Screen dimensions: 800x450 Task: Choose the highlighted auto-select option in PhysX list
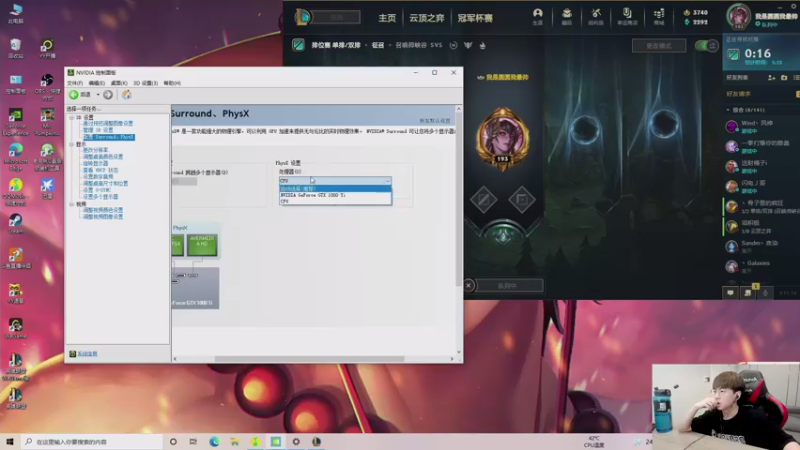pyautogui.click(x=335, y=189)
